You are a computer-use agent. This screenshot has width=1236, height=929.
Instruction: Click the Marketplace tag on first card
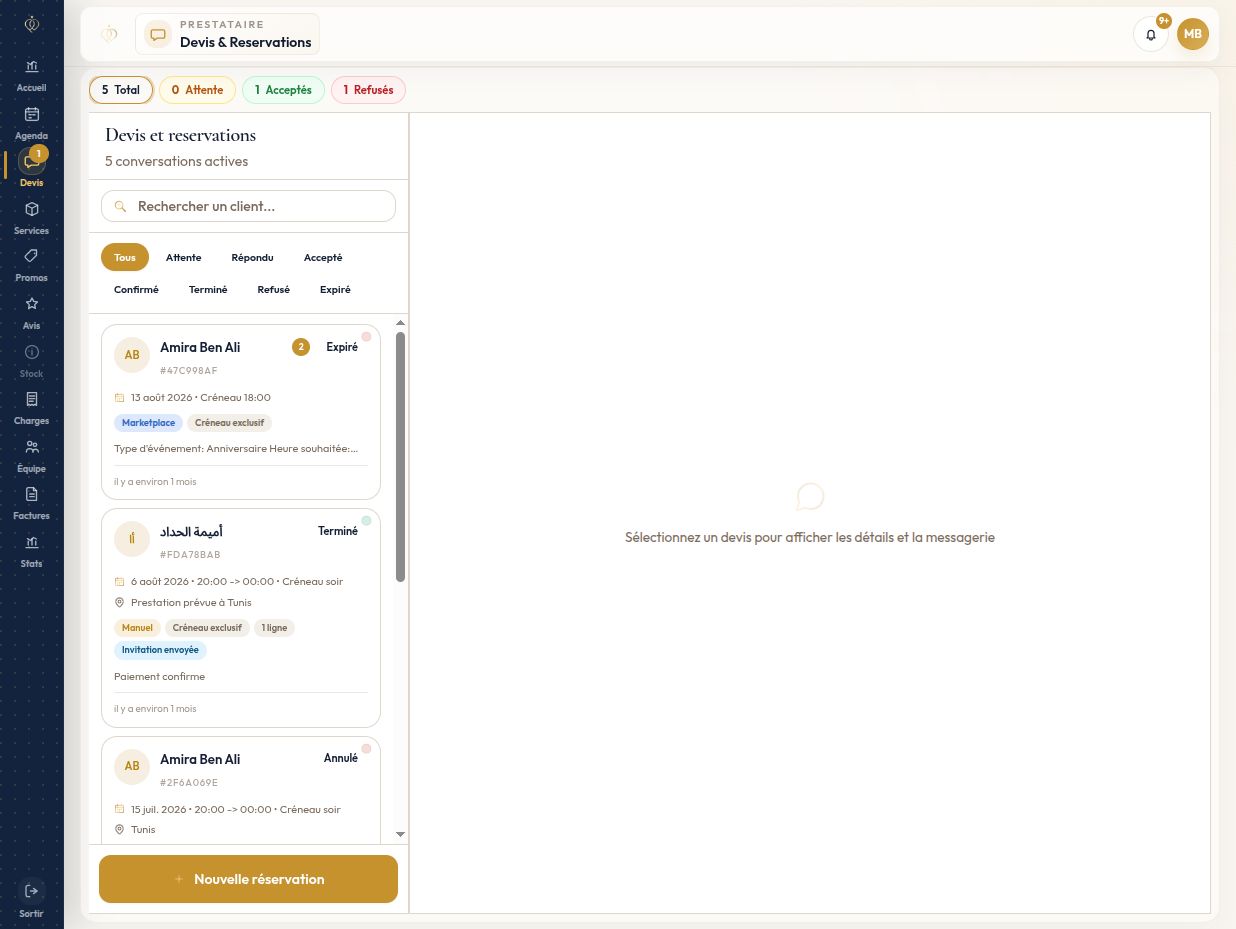[x=148, y=423]
